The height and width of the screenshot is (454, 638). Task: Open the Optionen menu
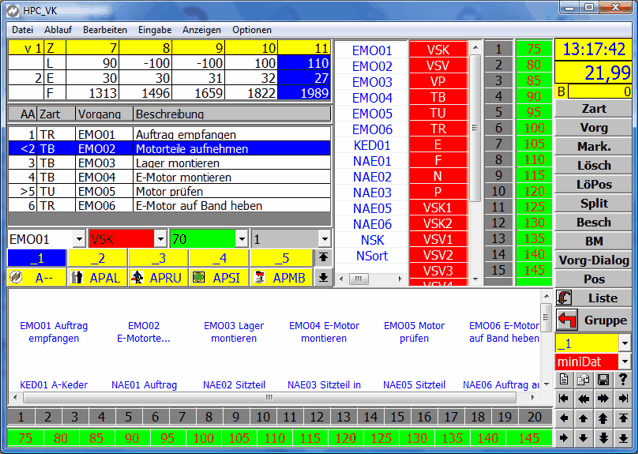[x=251, y=30]
